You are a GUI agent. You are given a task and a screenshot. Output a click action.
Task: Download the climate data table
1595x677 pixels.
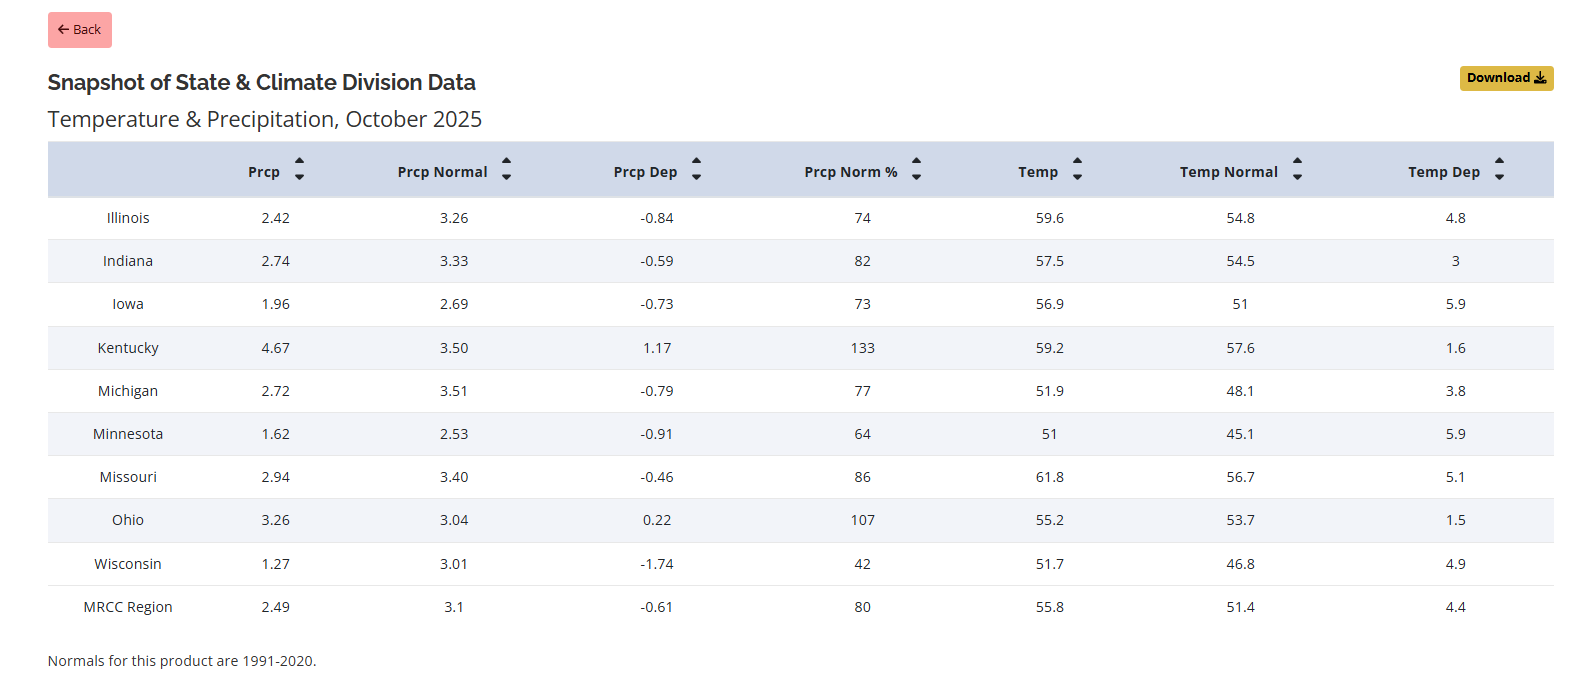click(x=1505, y=78)
